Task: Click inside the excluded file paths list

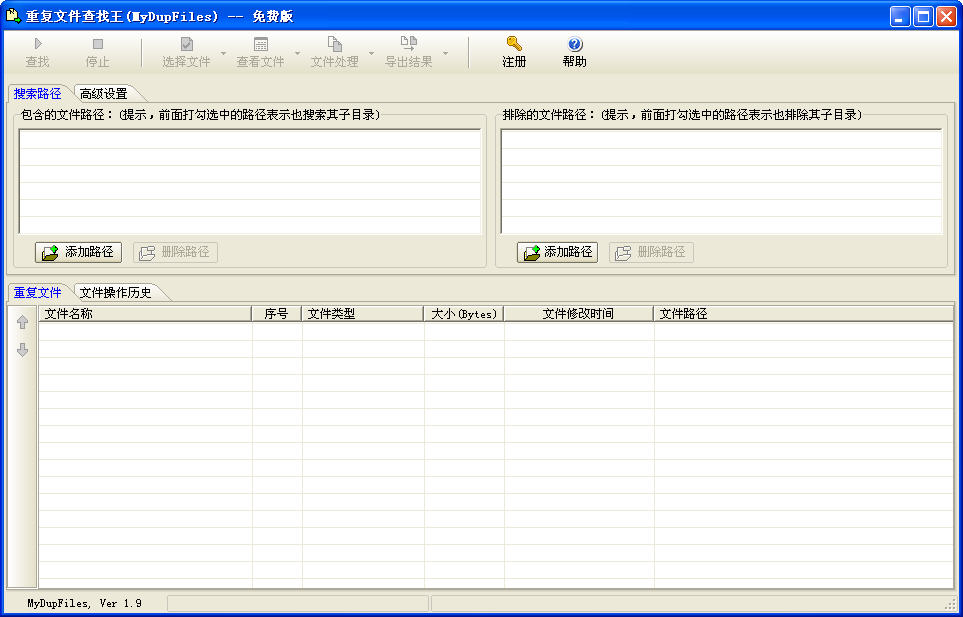Action: tap(722, 182)
